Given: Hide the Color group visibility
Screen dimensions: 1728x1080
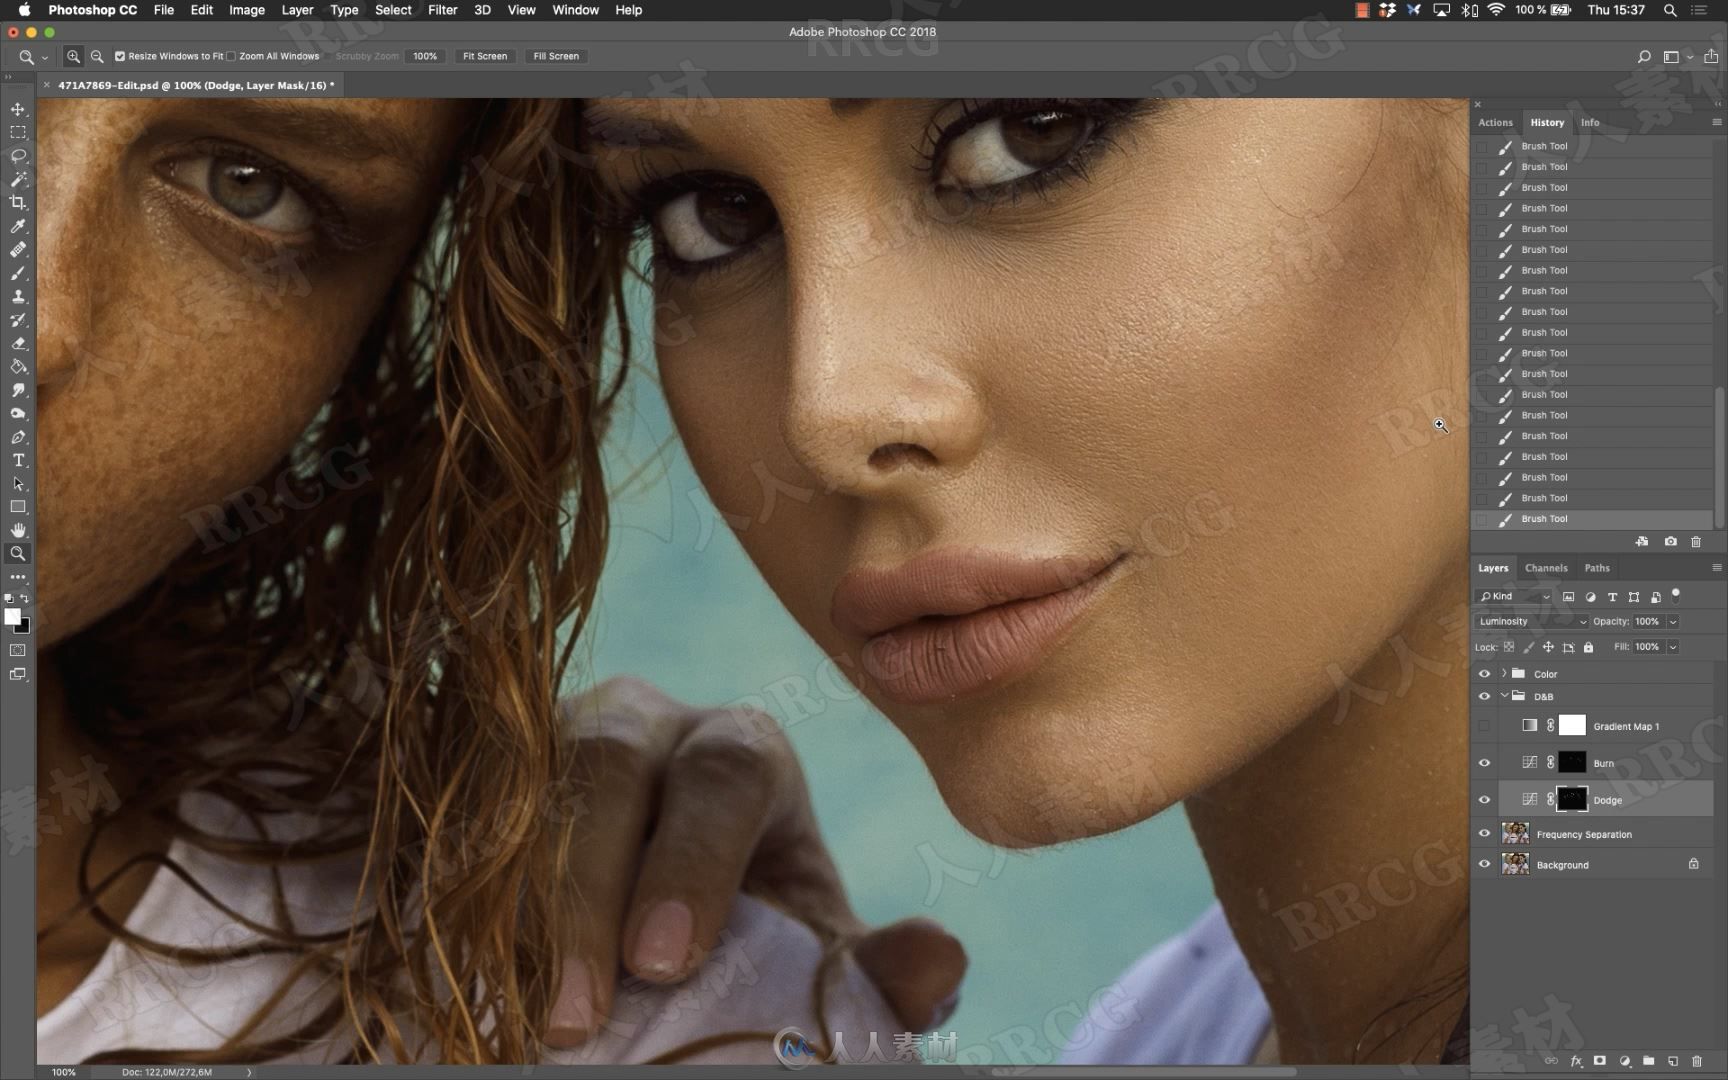Looking at the screenshot, I should [1484, 674].
